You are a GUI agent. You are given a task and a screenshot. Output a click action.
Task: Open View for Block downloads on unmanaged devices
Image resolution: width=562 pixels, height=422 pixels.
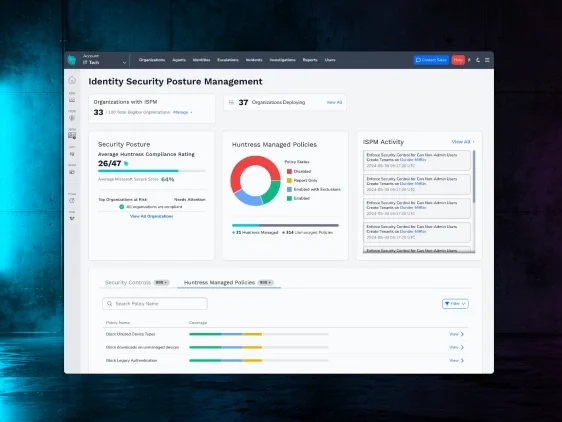point(456,347)
